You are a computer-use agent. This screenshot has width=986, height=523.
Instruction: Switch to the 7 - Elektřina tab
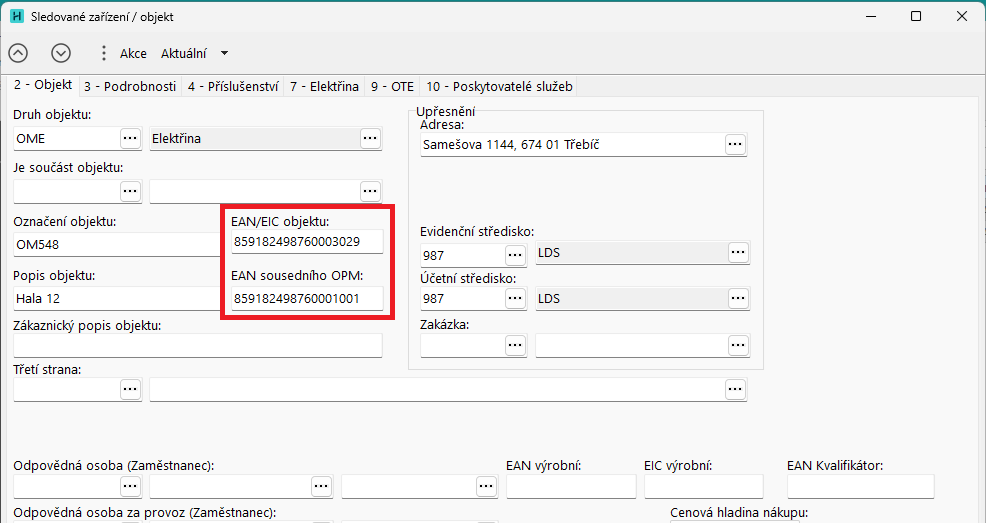324,87
